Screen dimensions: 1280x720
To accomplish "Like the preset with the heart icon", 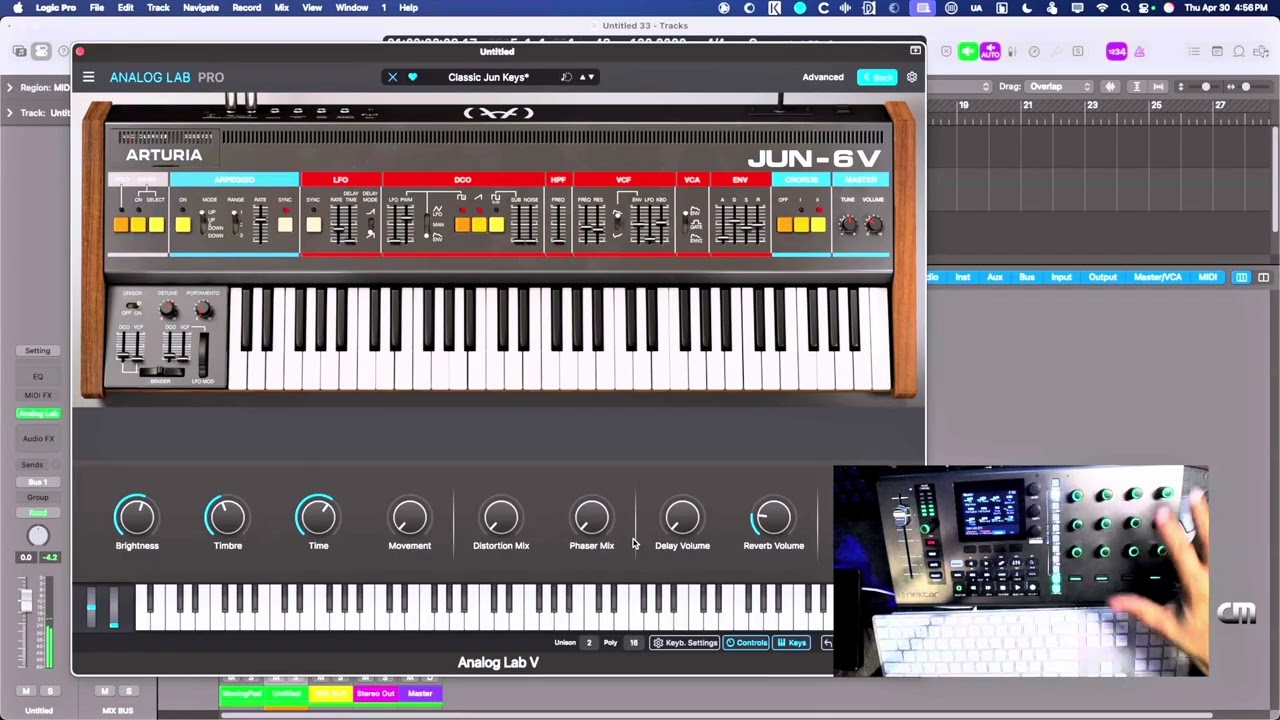I will coord(412,77).
